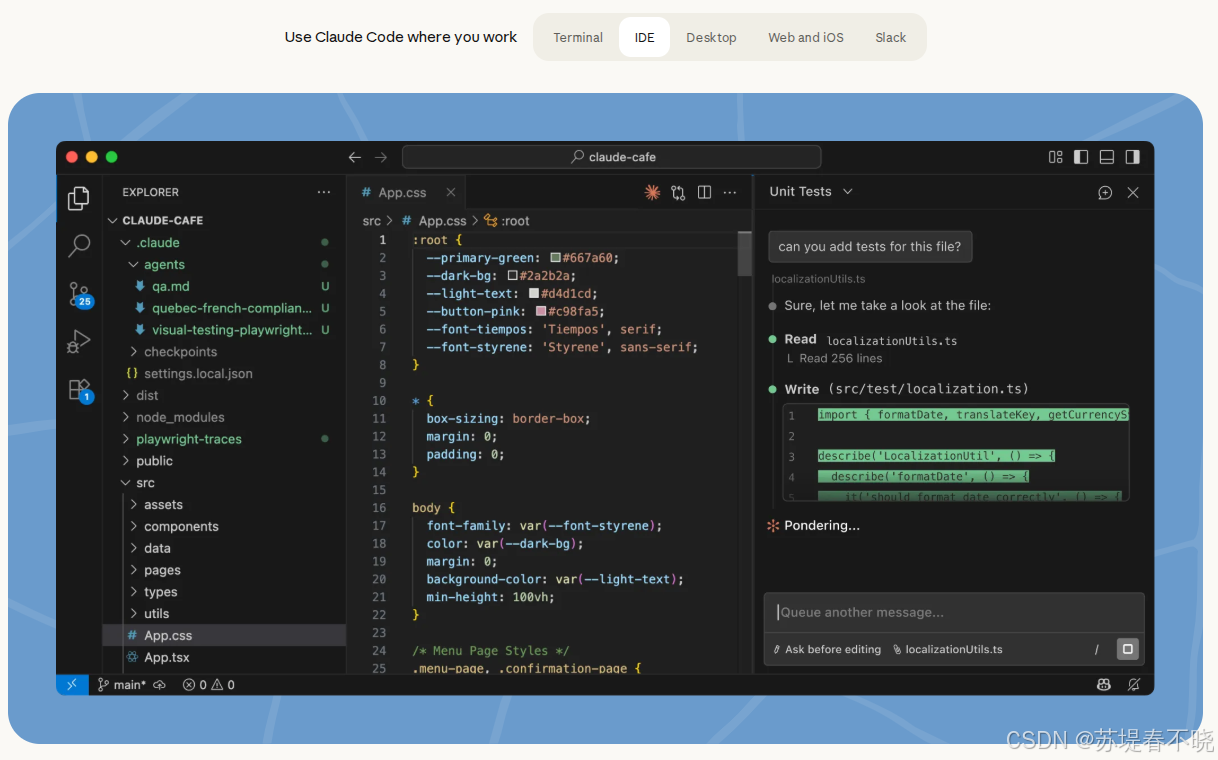The width and height of the screenshot is (1218, 760).
Task: Click the src breadcrumb segment
Action: tap(371, 221)
